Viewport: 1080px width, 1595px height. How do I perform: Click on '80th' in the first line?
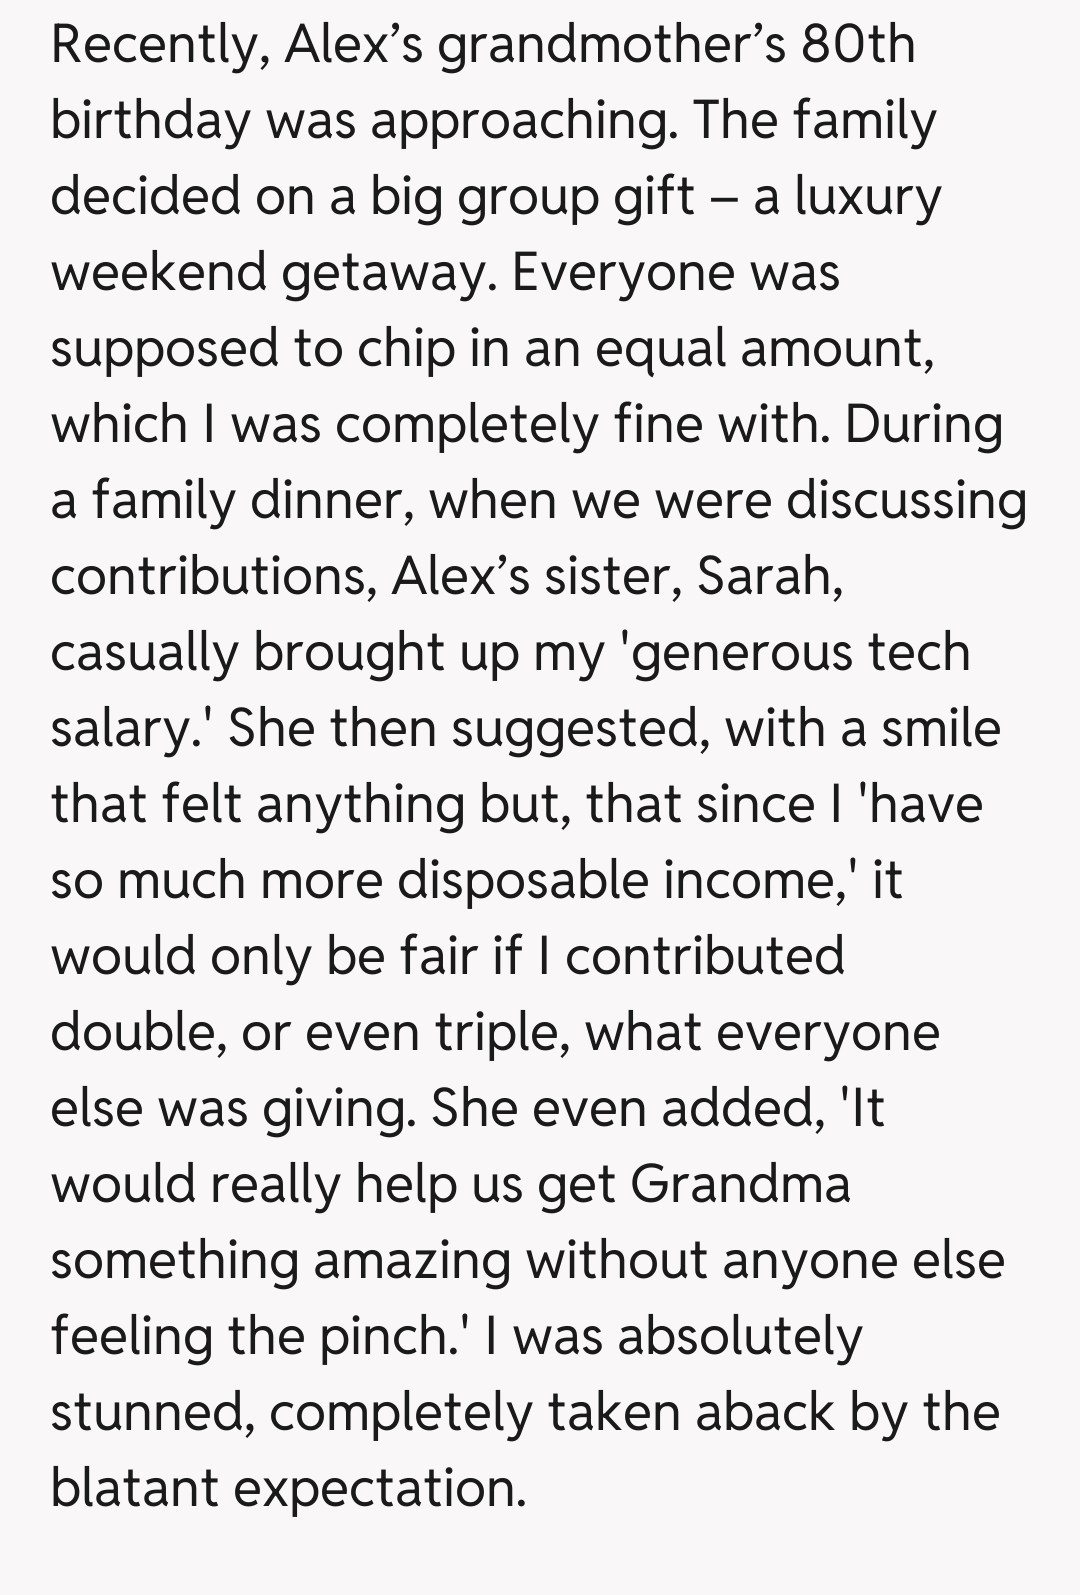[857, 45]
